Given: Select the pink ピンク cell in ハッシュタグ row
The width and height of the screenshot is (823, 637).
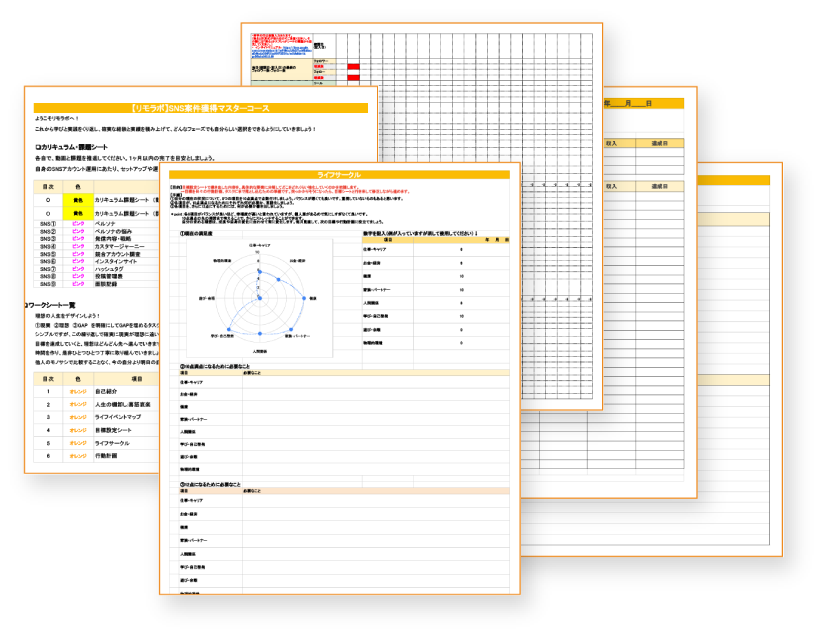Looking at the screenshot, I should coord(78,269).
